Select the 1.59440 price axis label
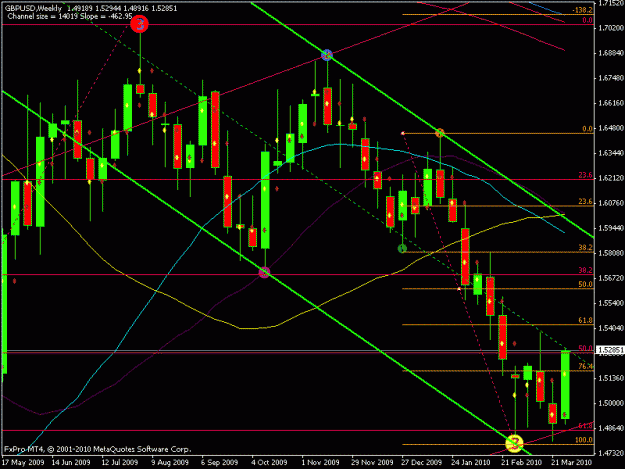 611,228
